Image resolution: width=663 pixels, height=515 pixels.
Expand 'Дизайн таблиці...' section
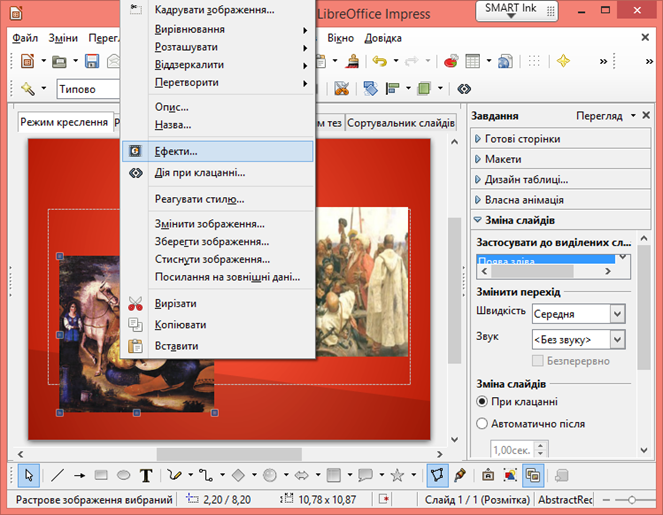(x=560, y=179)
